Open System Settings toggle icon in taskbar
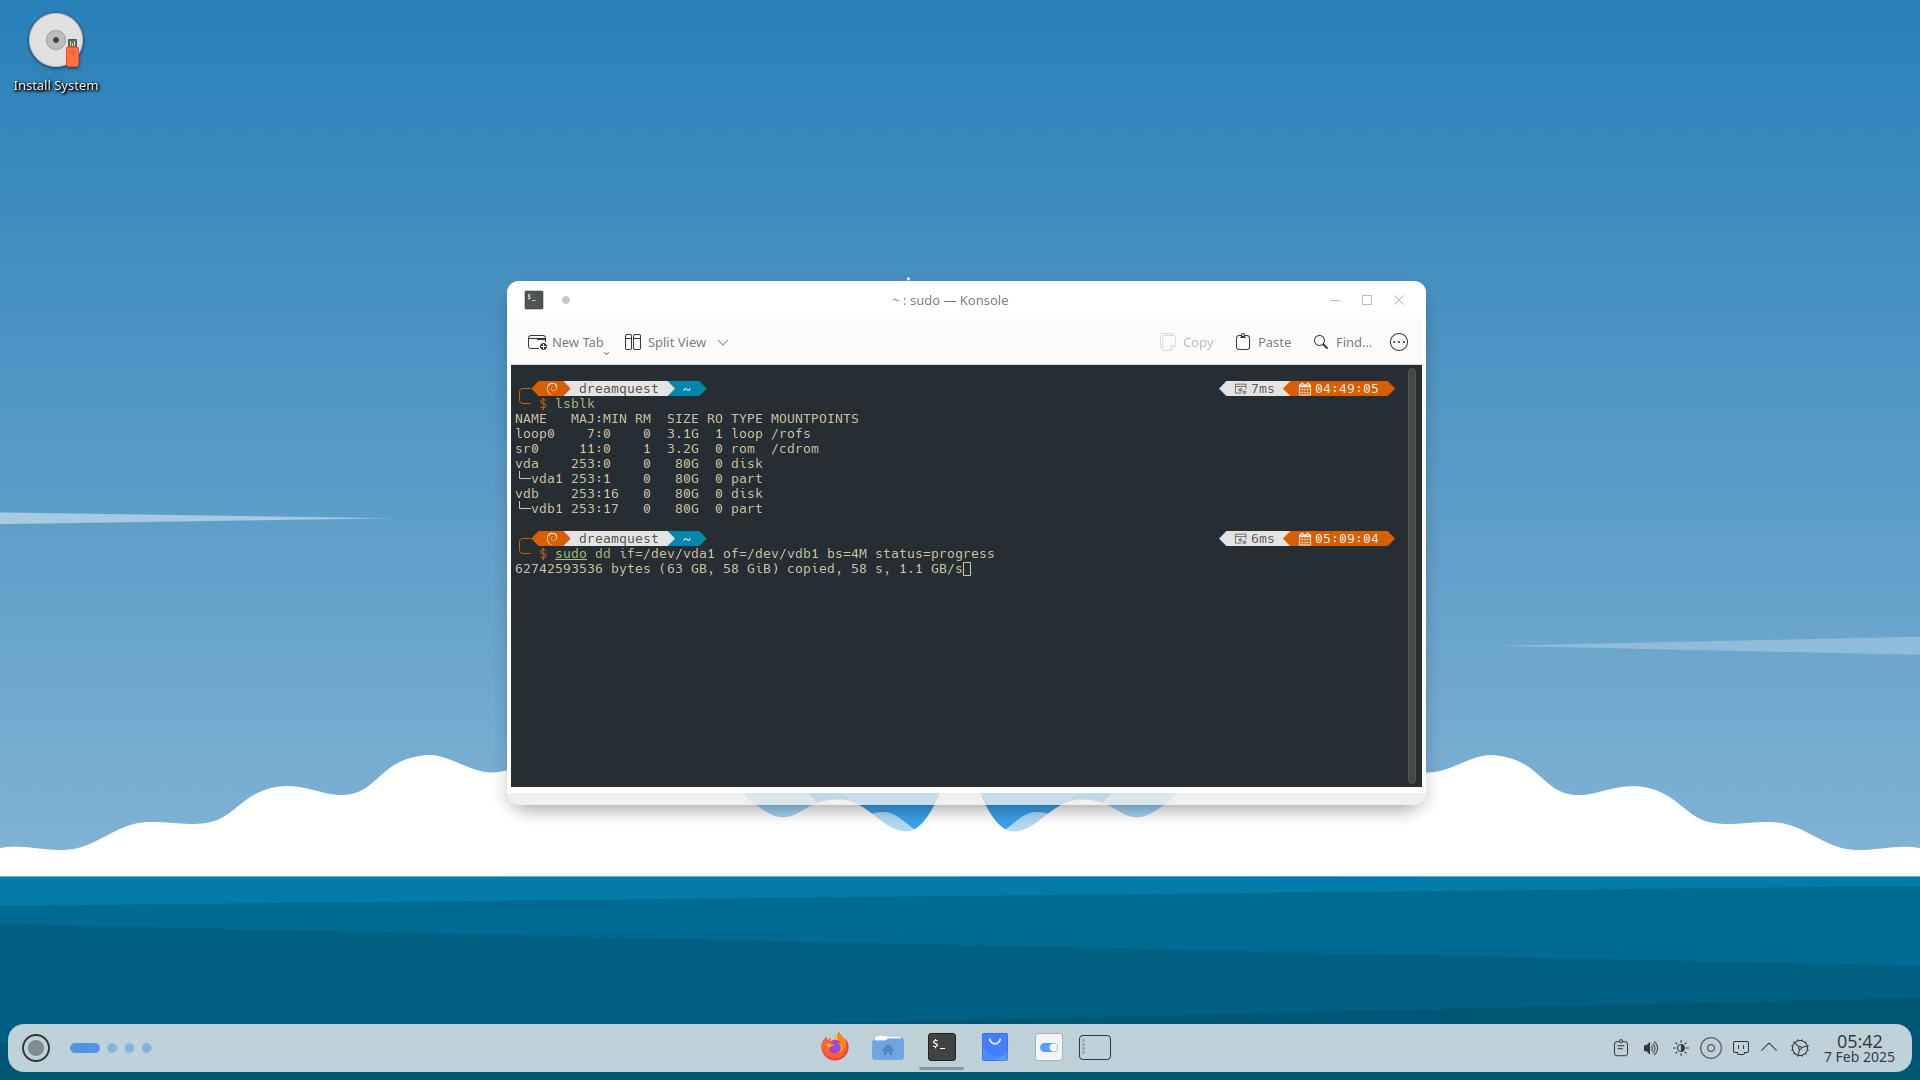The height and width of the screenshot is (1080, 1920). [1048, 1047]
